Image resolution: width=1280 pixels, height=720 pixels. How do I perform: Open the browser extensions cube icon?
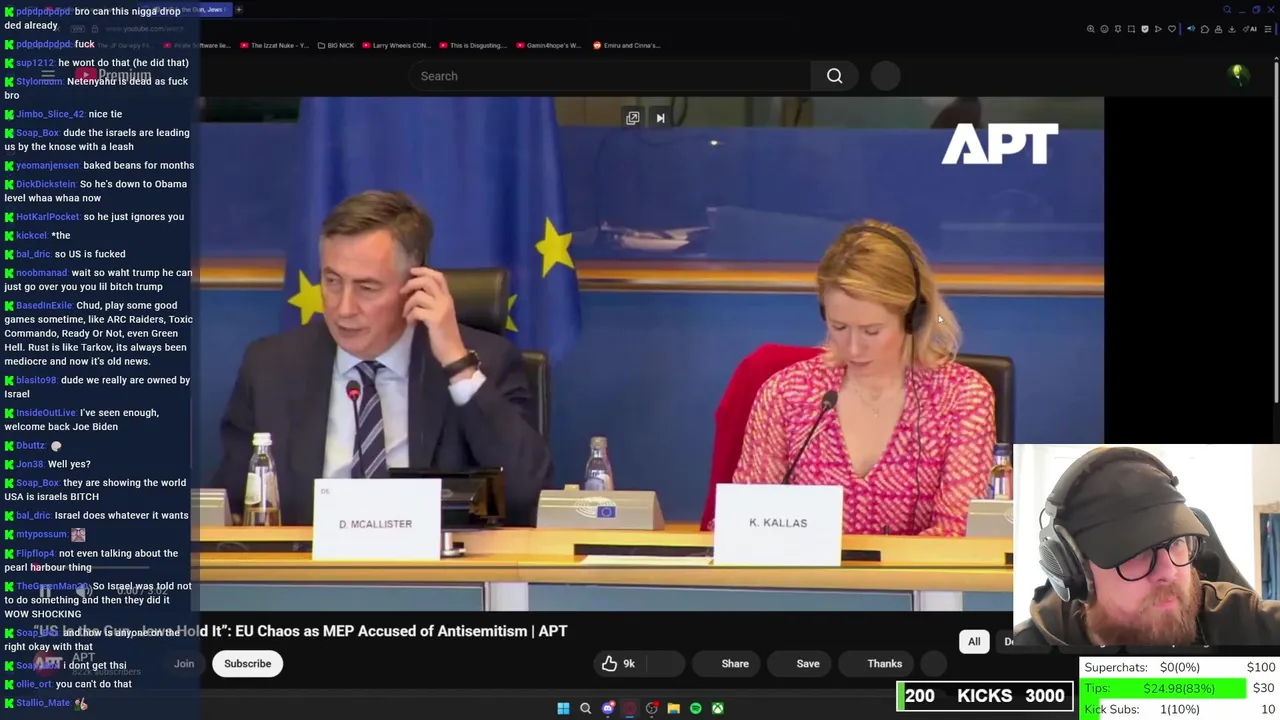coord(1205,29)
